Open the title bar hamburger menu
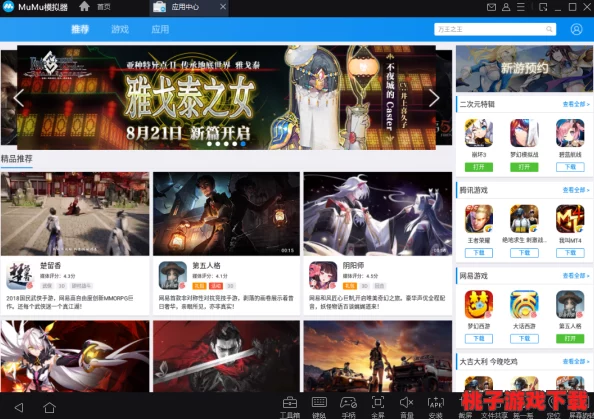This screenshot has width=594, height=419. (521, 7)
